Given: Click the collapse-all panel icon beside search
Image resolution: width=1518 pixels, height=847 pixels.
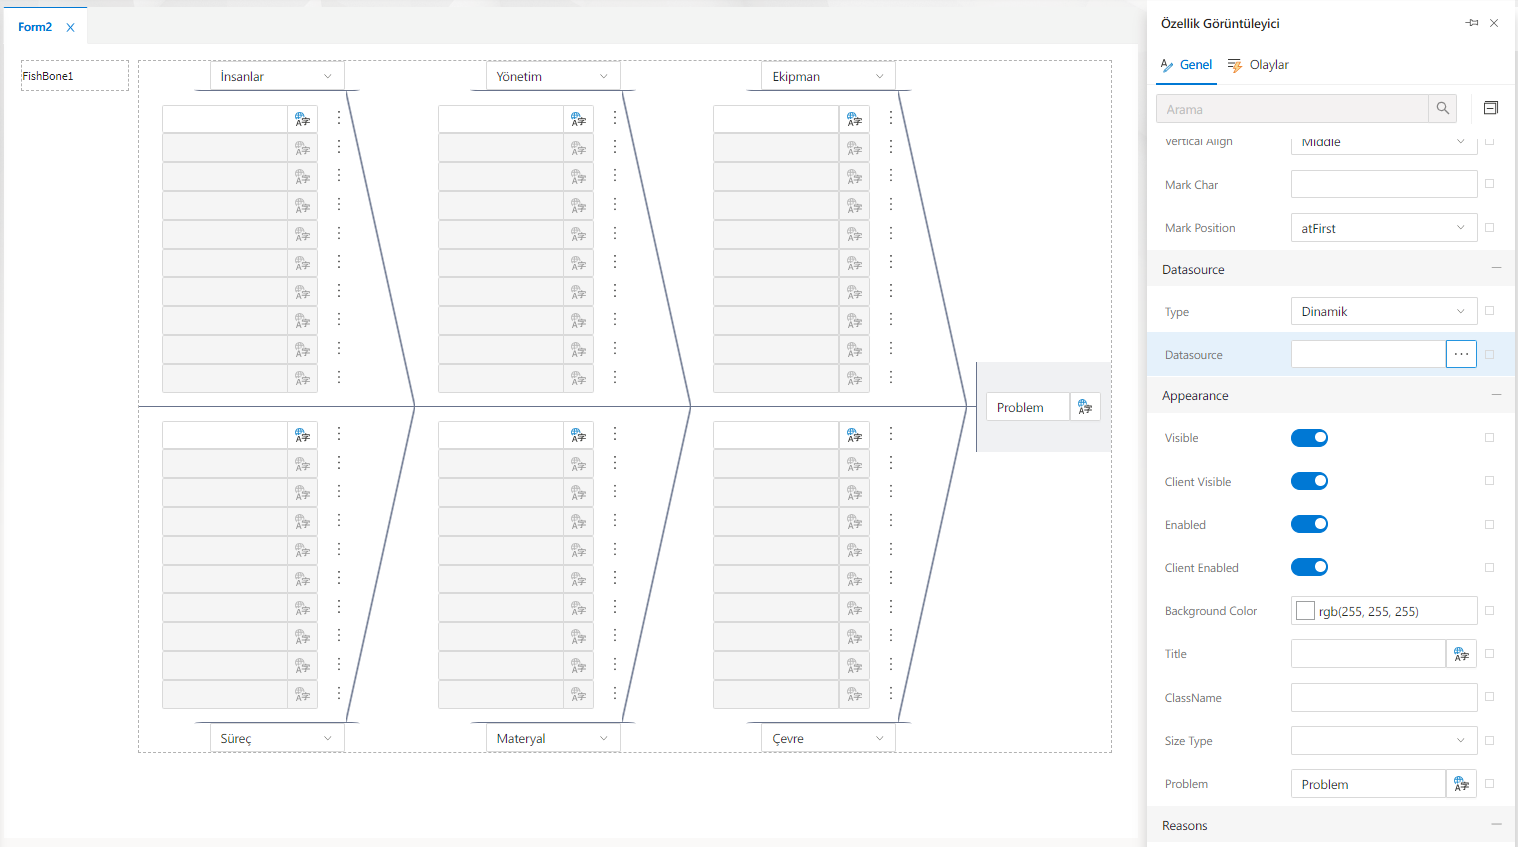Looking at the screenshot, I should tap(1491, 108).
